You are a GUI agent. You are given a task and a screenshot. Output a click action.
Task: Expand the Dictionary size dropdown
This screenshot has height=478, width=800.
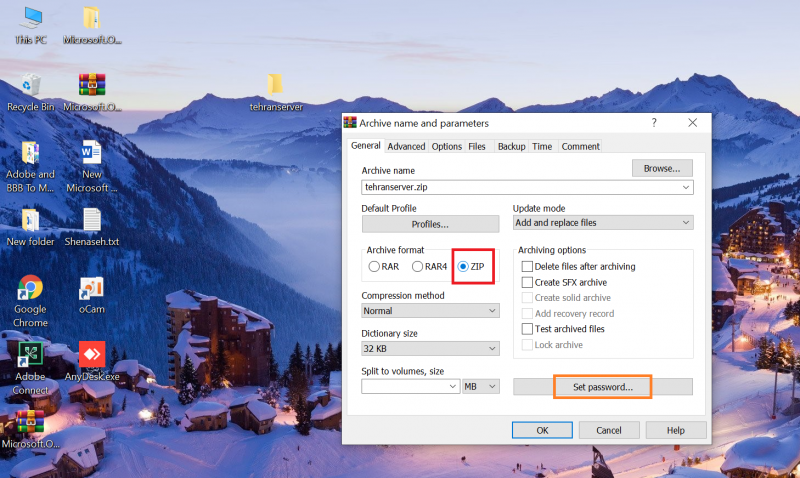430,348
